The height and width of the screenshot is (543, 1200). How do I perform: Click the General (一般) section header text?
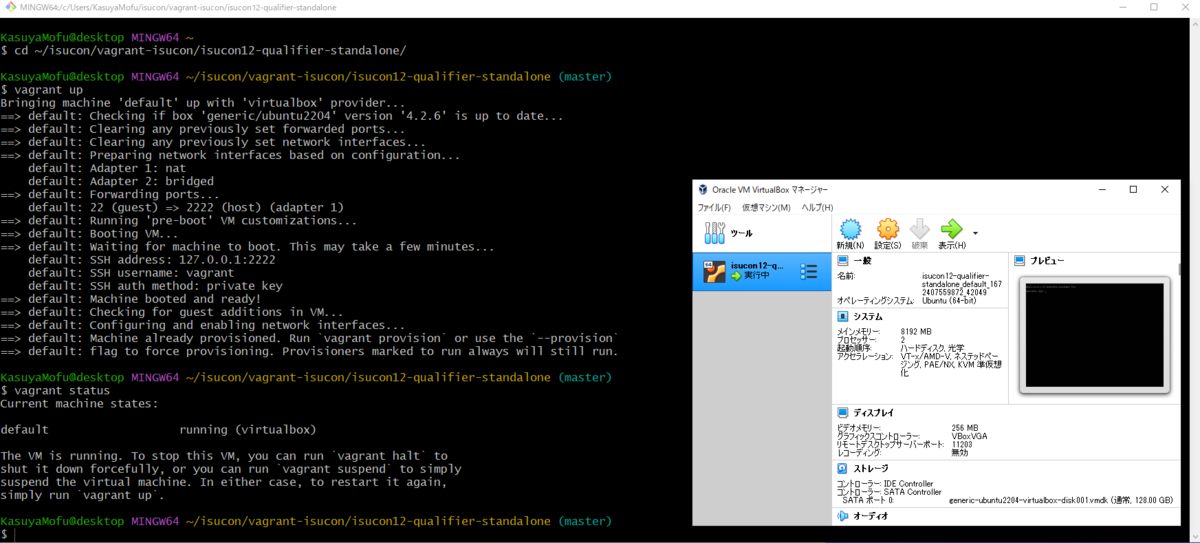click(x=862, y=260)
